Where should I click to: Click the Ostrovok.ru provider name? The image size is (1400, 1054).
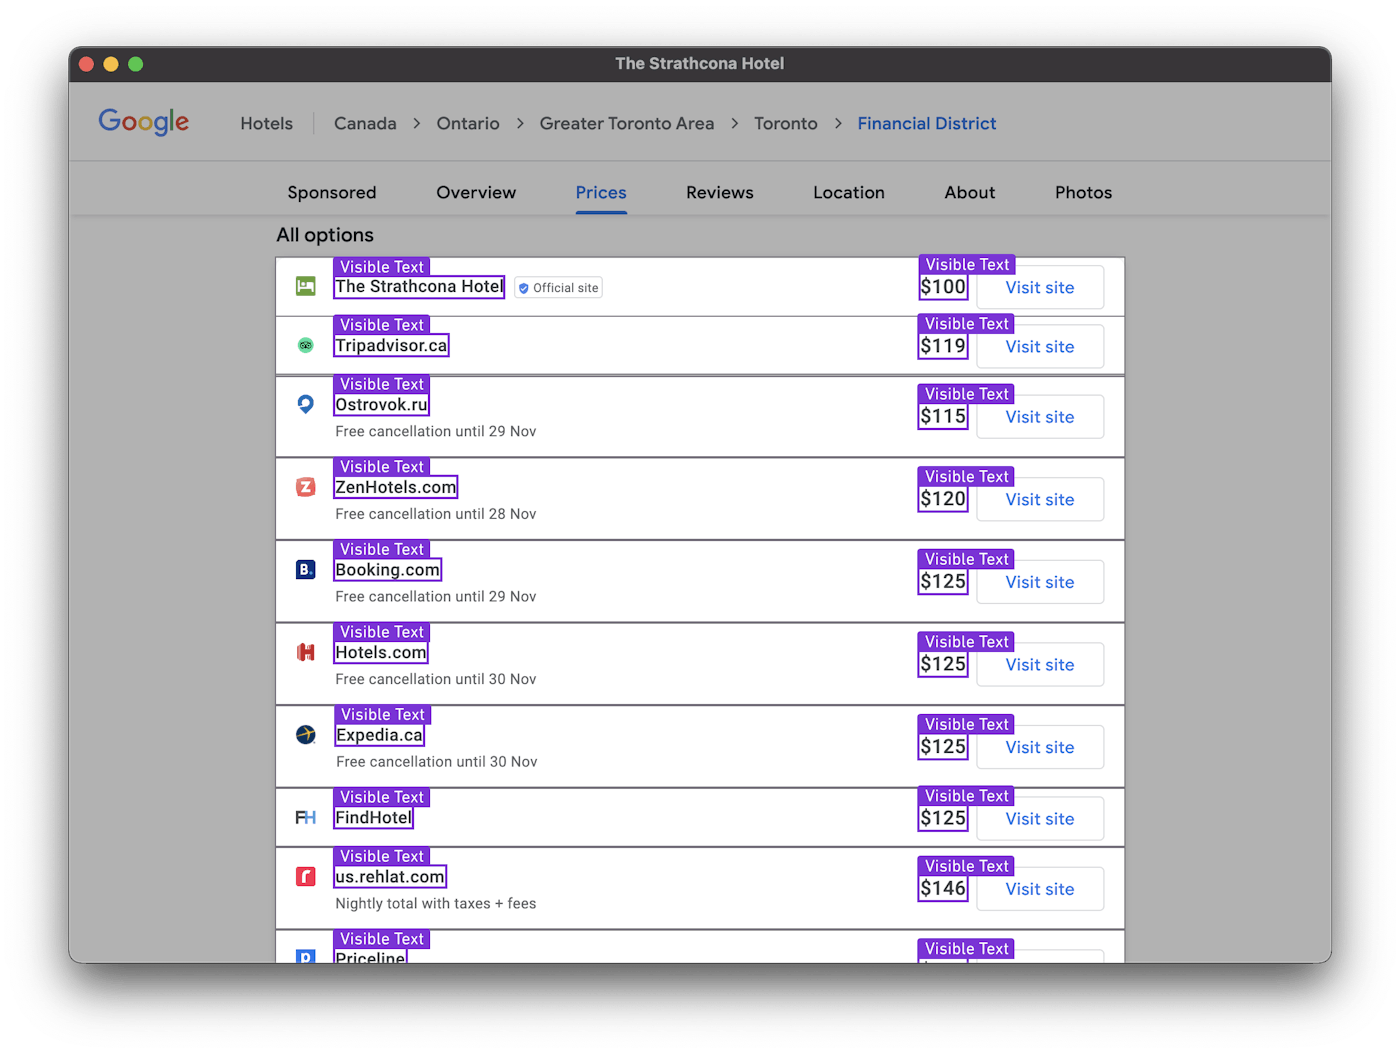(381, 405)
